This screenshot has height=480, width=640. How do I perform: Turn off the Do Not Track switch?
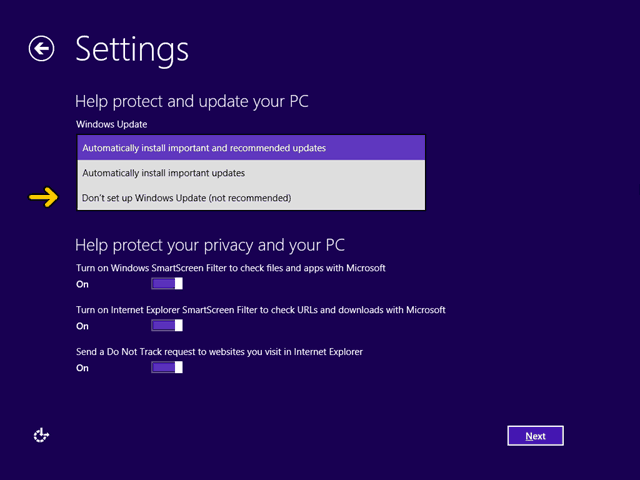point(167,367)
